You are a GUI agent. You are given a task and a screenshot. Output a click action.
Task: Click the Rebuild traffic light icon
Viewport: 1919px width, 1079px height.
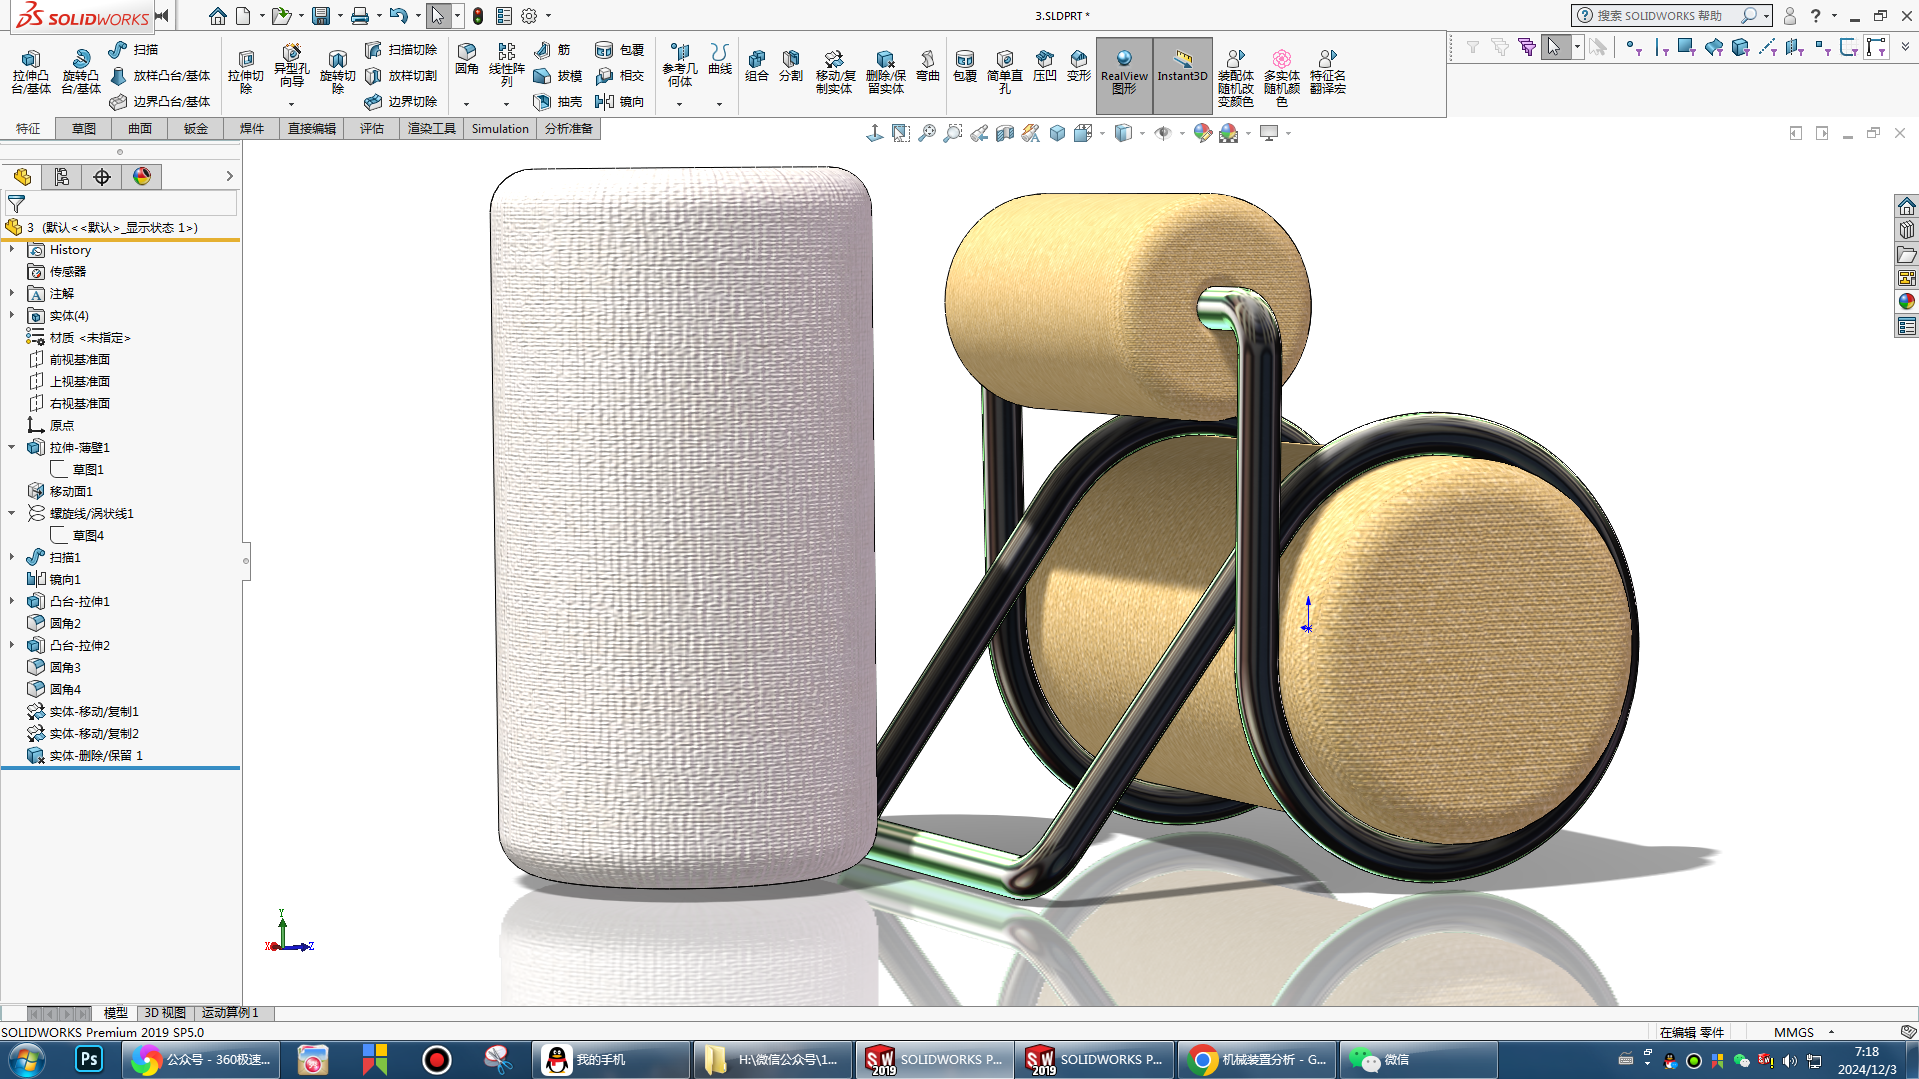[x=478, y=16]
